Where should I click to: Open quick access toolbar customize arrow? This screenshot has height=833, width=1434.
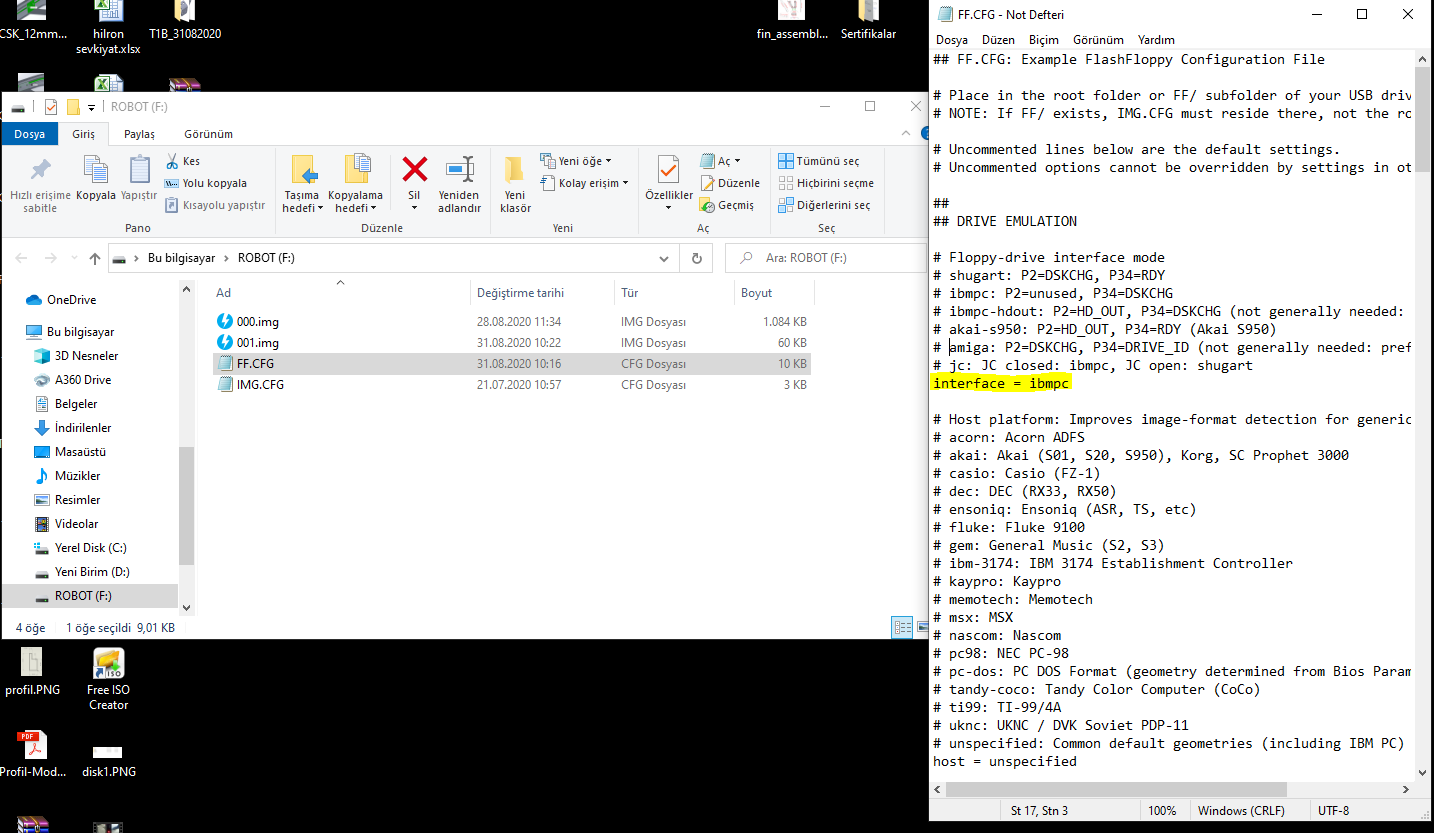pyautogui.click(x=92, y=107)
